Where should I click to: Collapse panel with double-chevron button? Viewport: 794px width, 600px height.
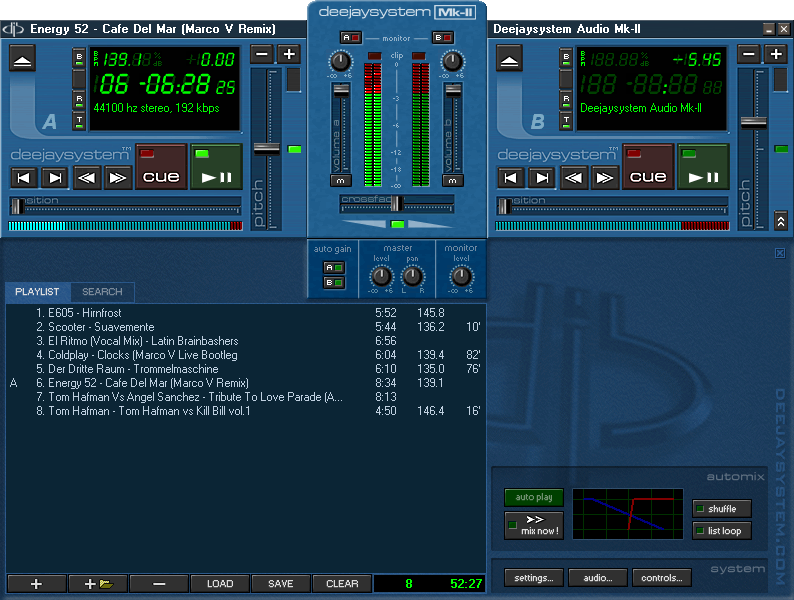coord(780,220)
